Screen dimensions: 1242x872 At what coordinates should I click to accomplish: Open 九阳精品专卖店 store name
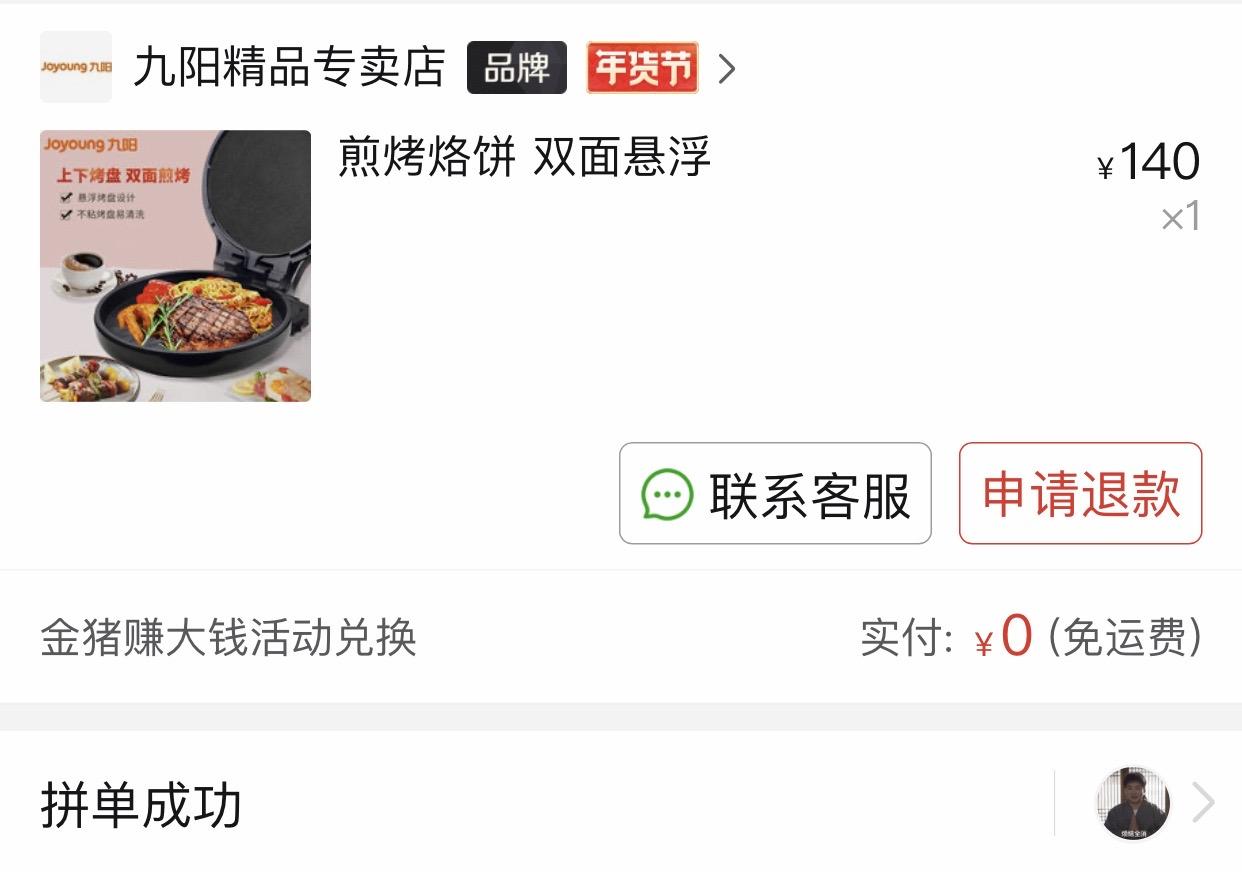[289, 67]
